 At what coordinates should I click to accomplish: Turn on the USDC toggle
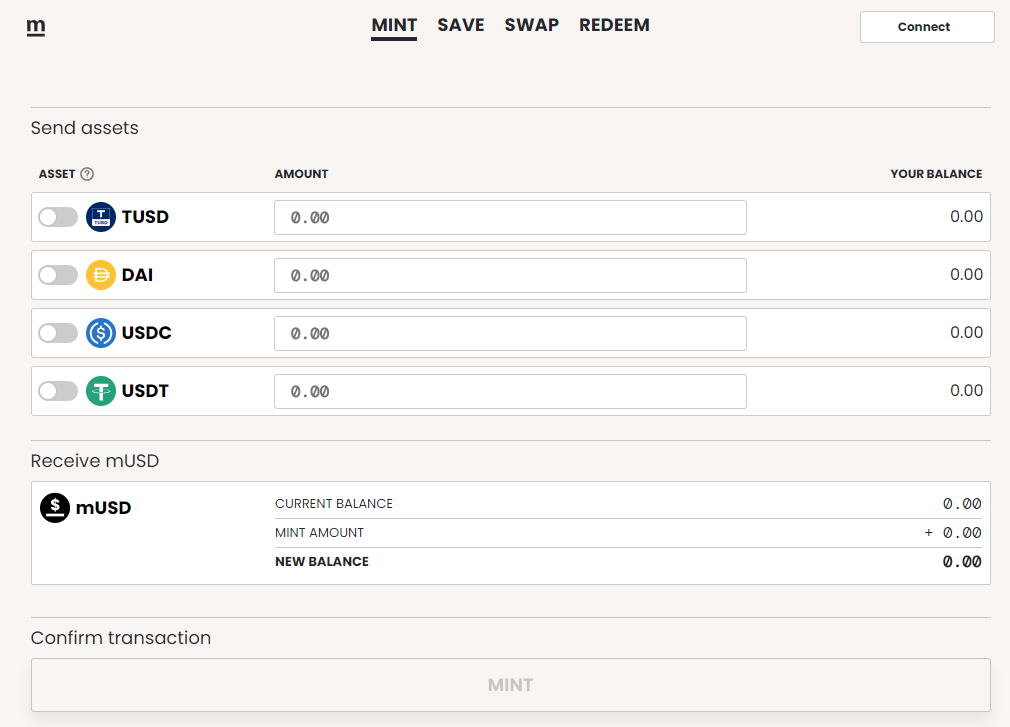pyautogui.click(x=58, y=333)
